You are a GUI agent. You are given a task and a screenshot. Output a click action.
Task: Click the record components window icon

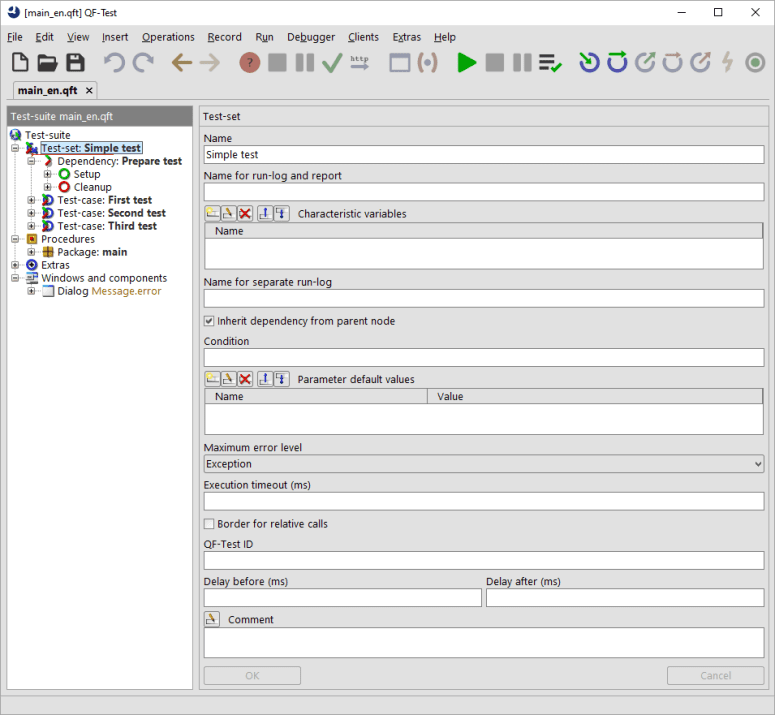pos(399,63)
